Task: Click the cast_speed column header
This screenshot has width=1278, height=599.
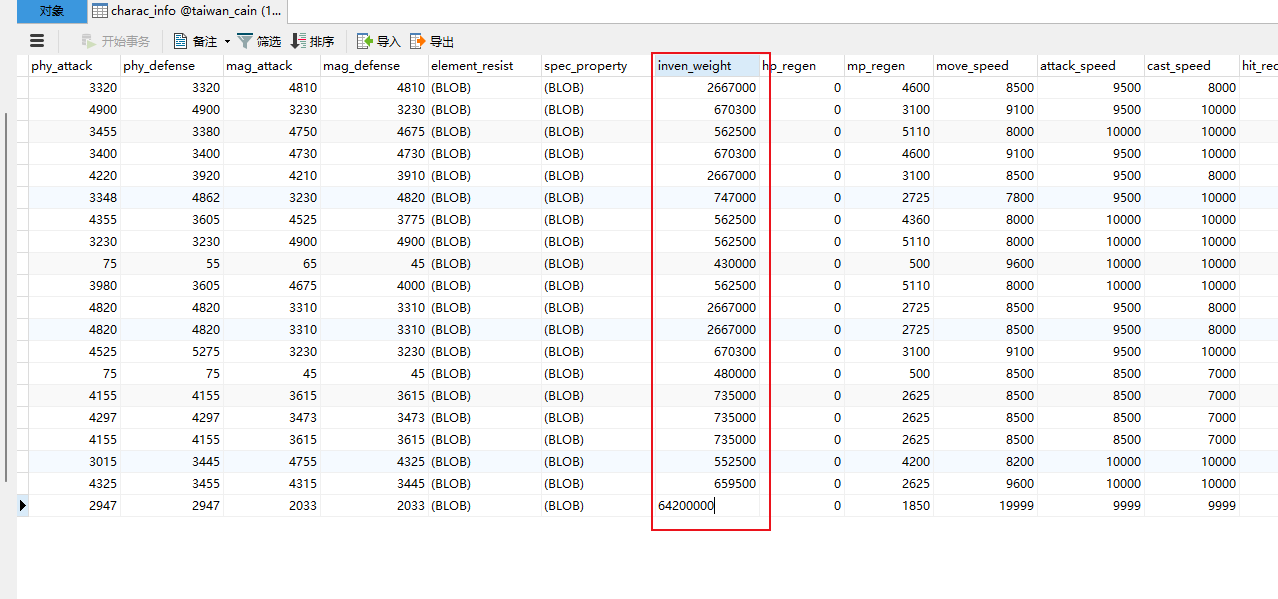Action: pyautogui.click(x=1191, y=66)
